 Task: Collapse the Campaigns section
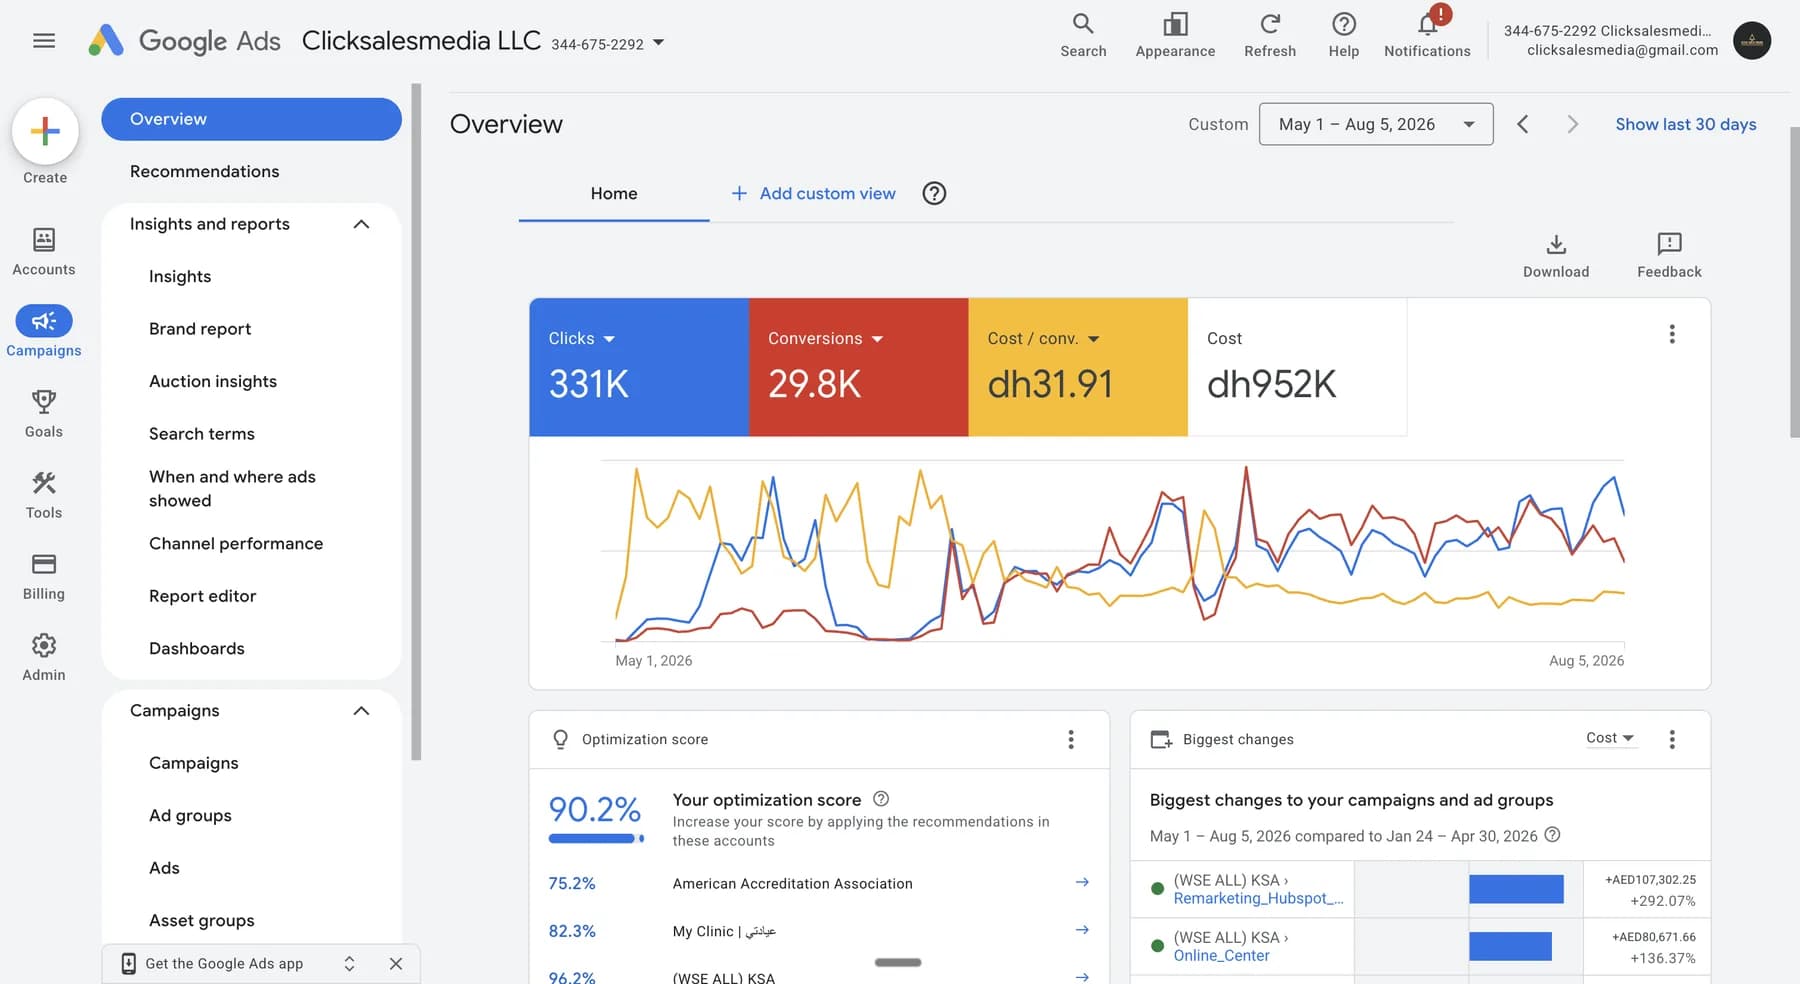click(x=361, y=711)
